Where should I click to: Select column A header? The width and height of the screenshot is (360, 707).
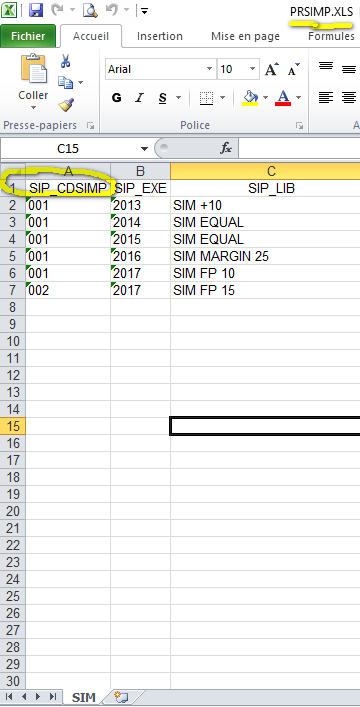click(68, 170)
